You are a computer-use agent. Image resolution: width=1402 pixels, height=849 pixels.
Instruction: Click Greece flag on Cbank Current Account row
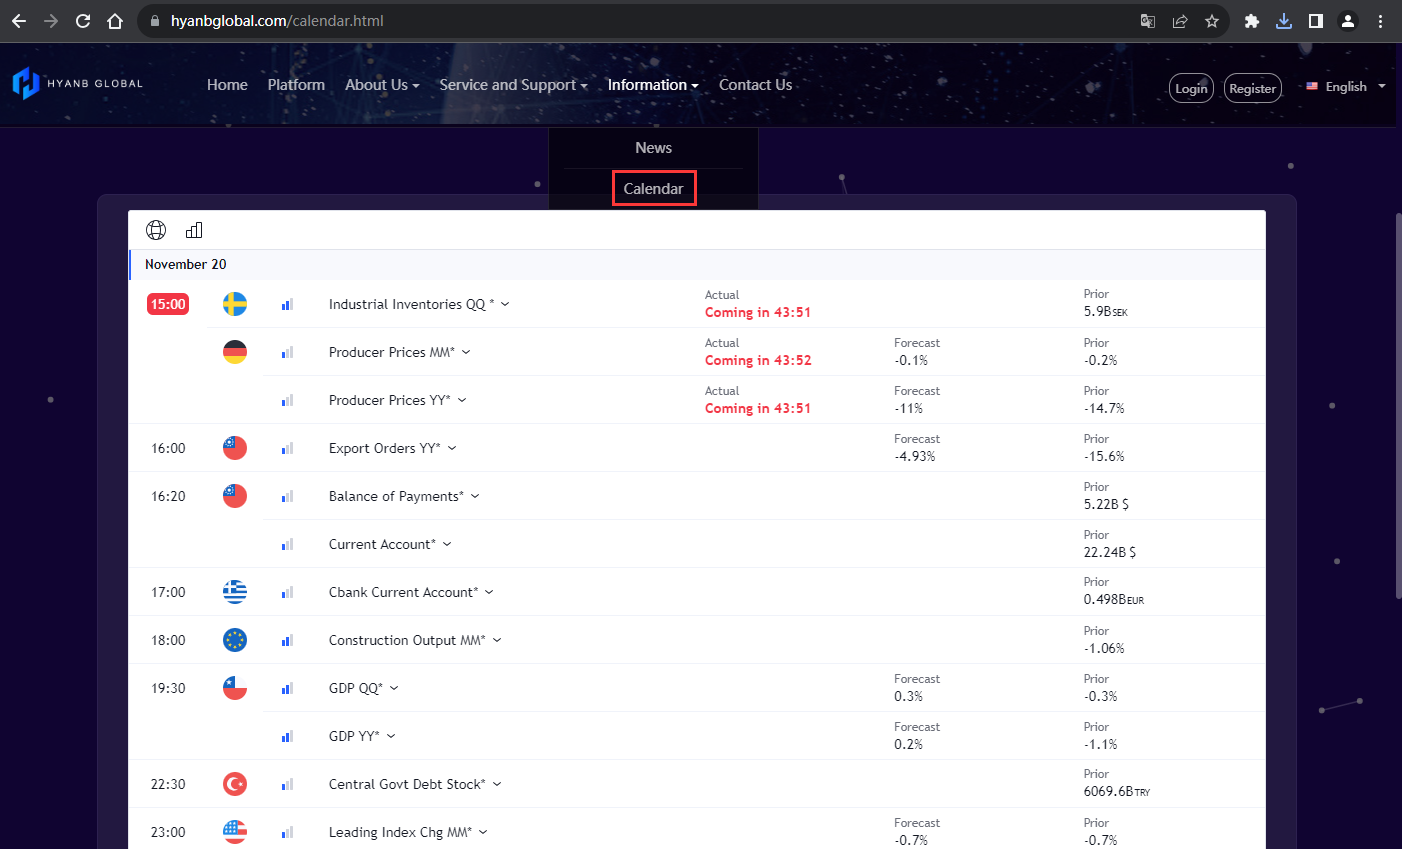235,592
